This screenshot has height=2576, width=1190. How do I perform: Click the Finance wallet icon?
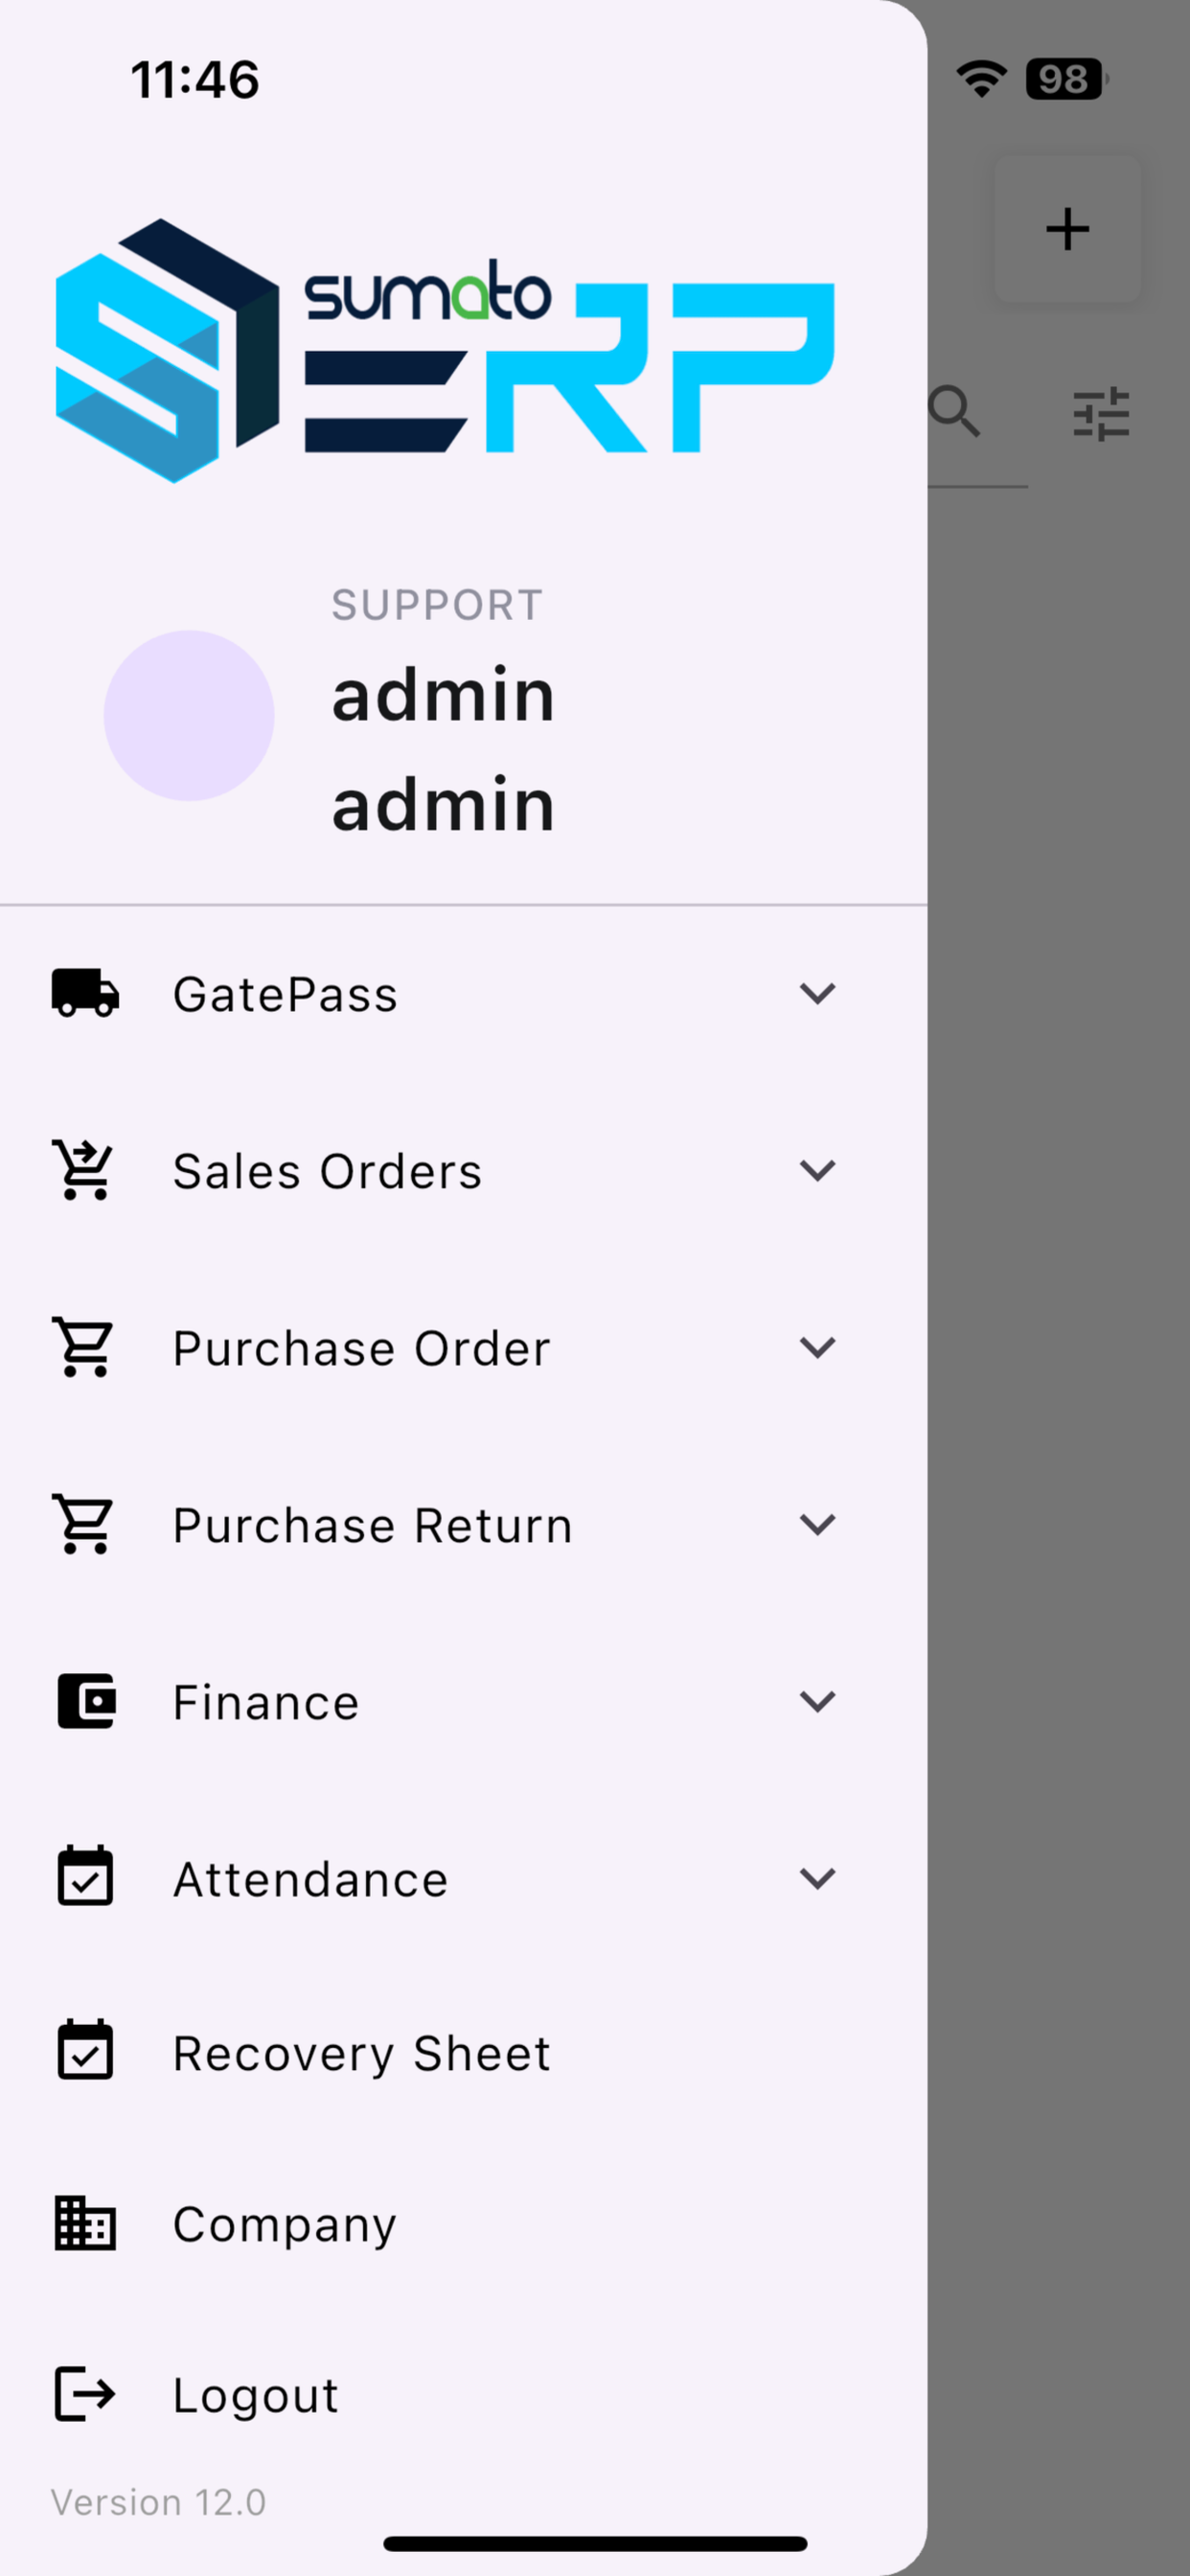point(85,1701)
